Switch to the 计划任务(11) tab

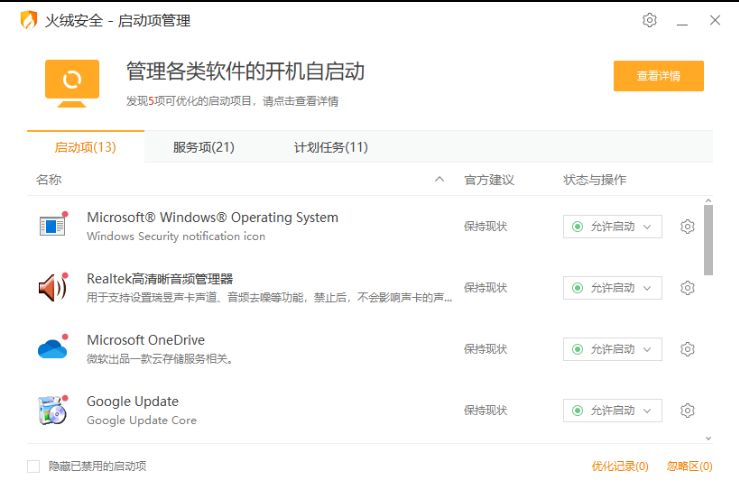coord(331,147)
